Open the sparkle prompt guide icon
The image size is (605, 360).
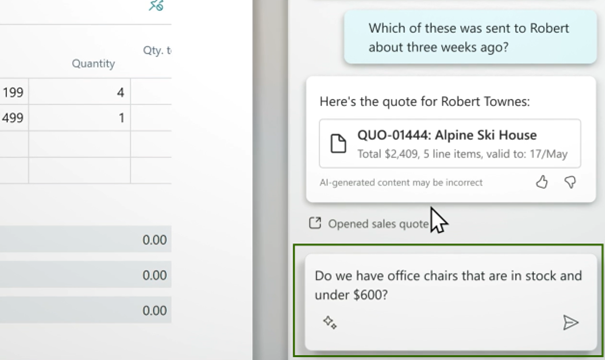(330, 322)
